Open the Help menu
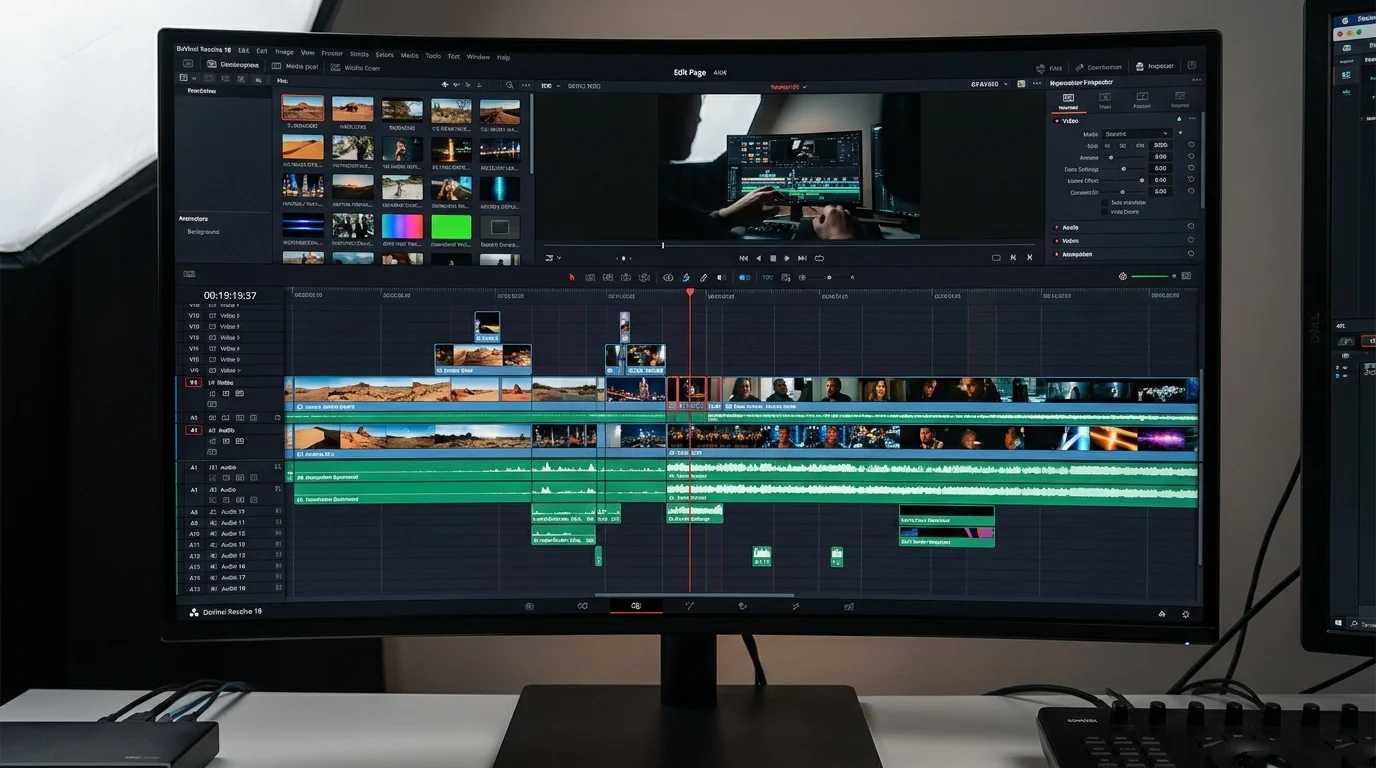 point(503,57)
